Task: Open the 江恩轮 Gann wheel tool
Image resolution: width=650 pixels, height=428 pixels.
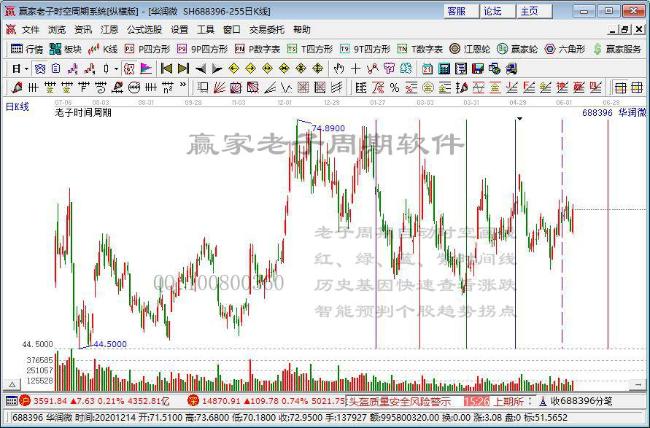Action: (470, 49)
